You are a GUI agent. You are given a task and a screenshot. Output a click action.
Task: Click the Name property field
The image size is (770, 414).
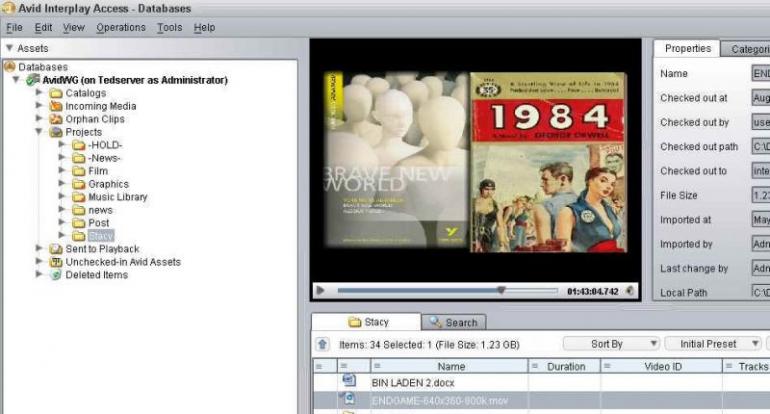761,73
